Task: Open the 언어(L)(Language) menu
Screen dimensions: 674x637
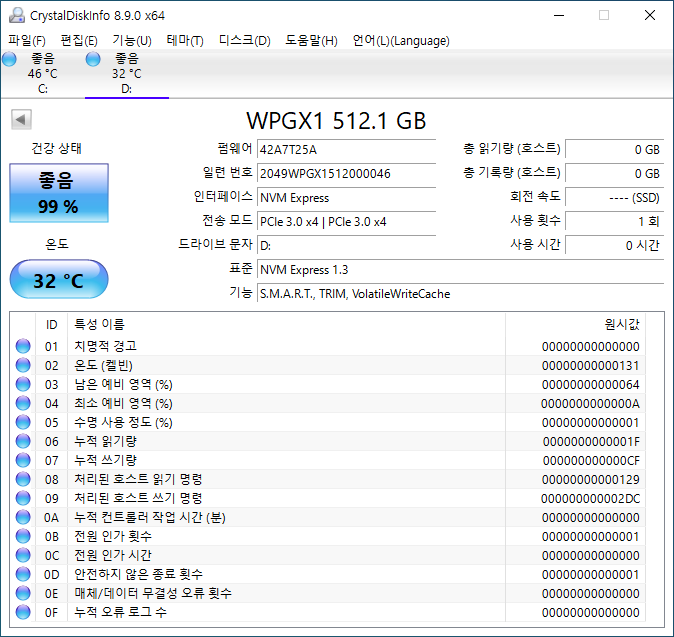Action: (401, 40)
